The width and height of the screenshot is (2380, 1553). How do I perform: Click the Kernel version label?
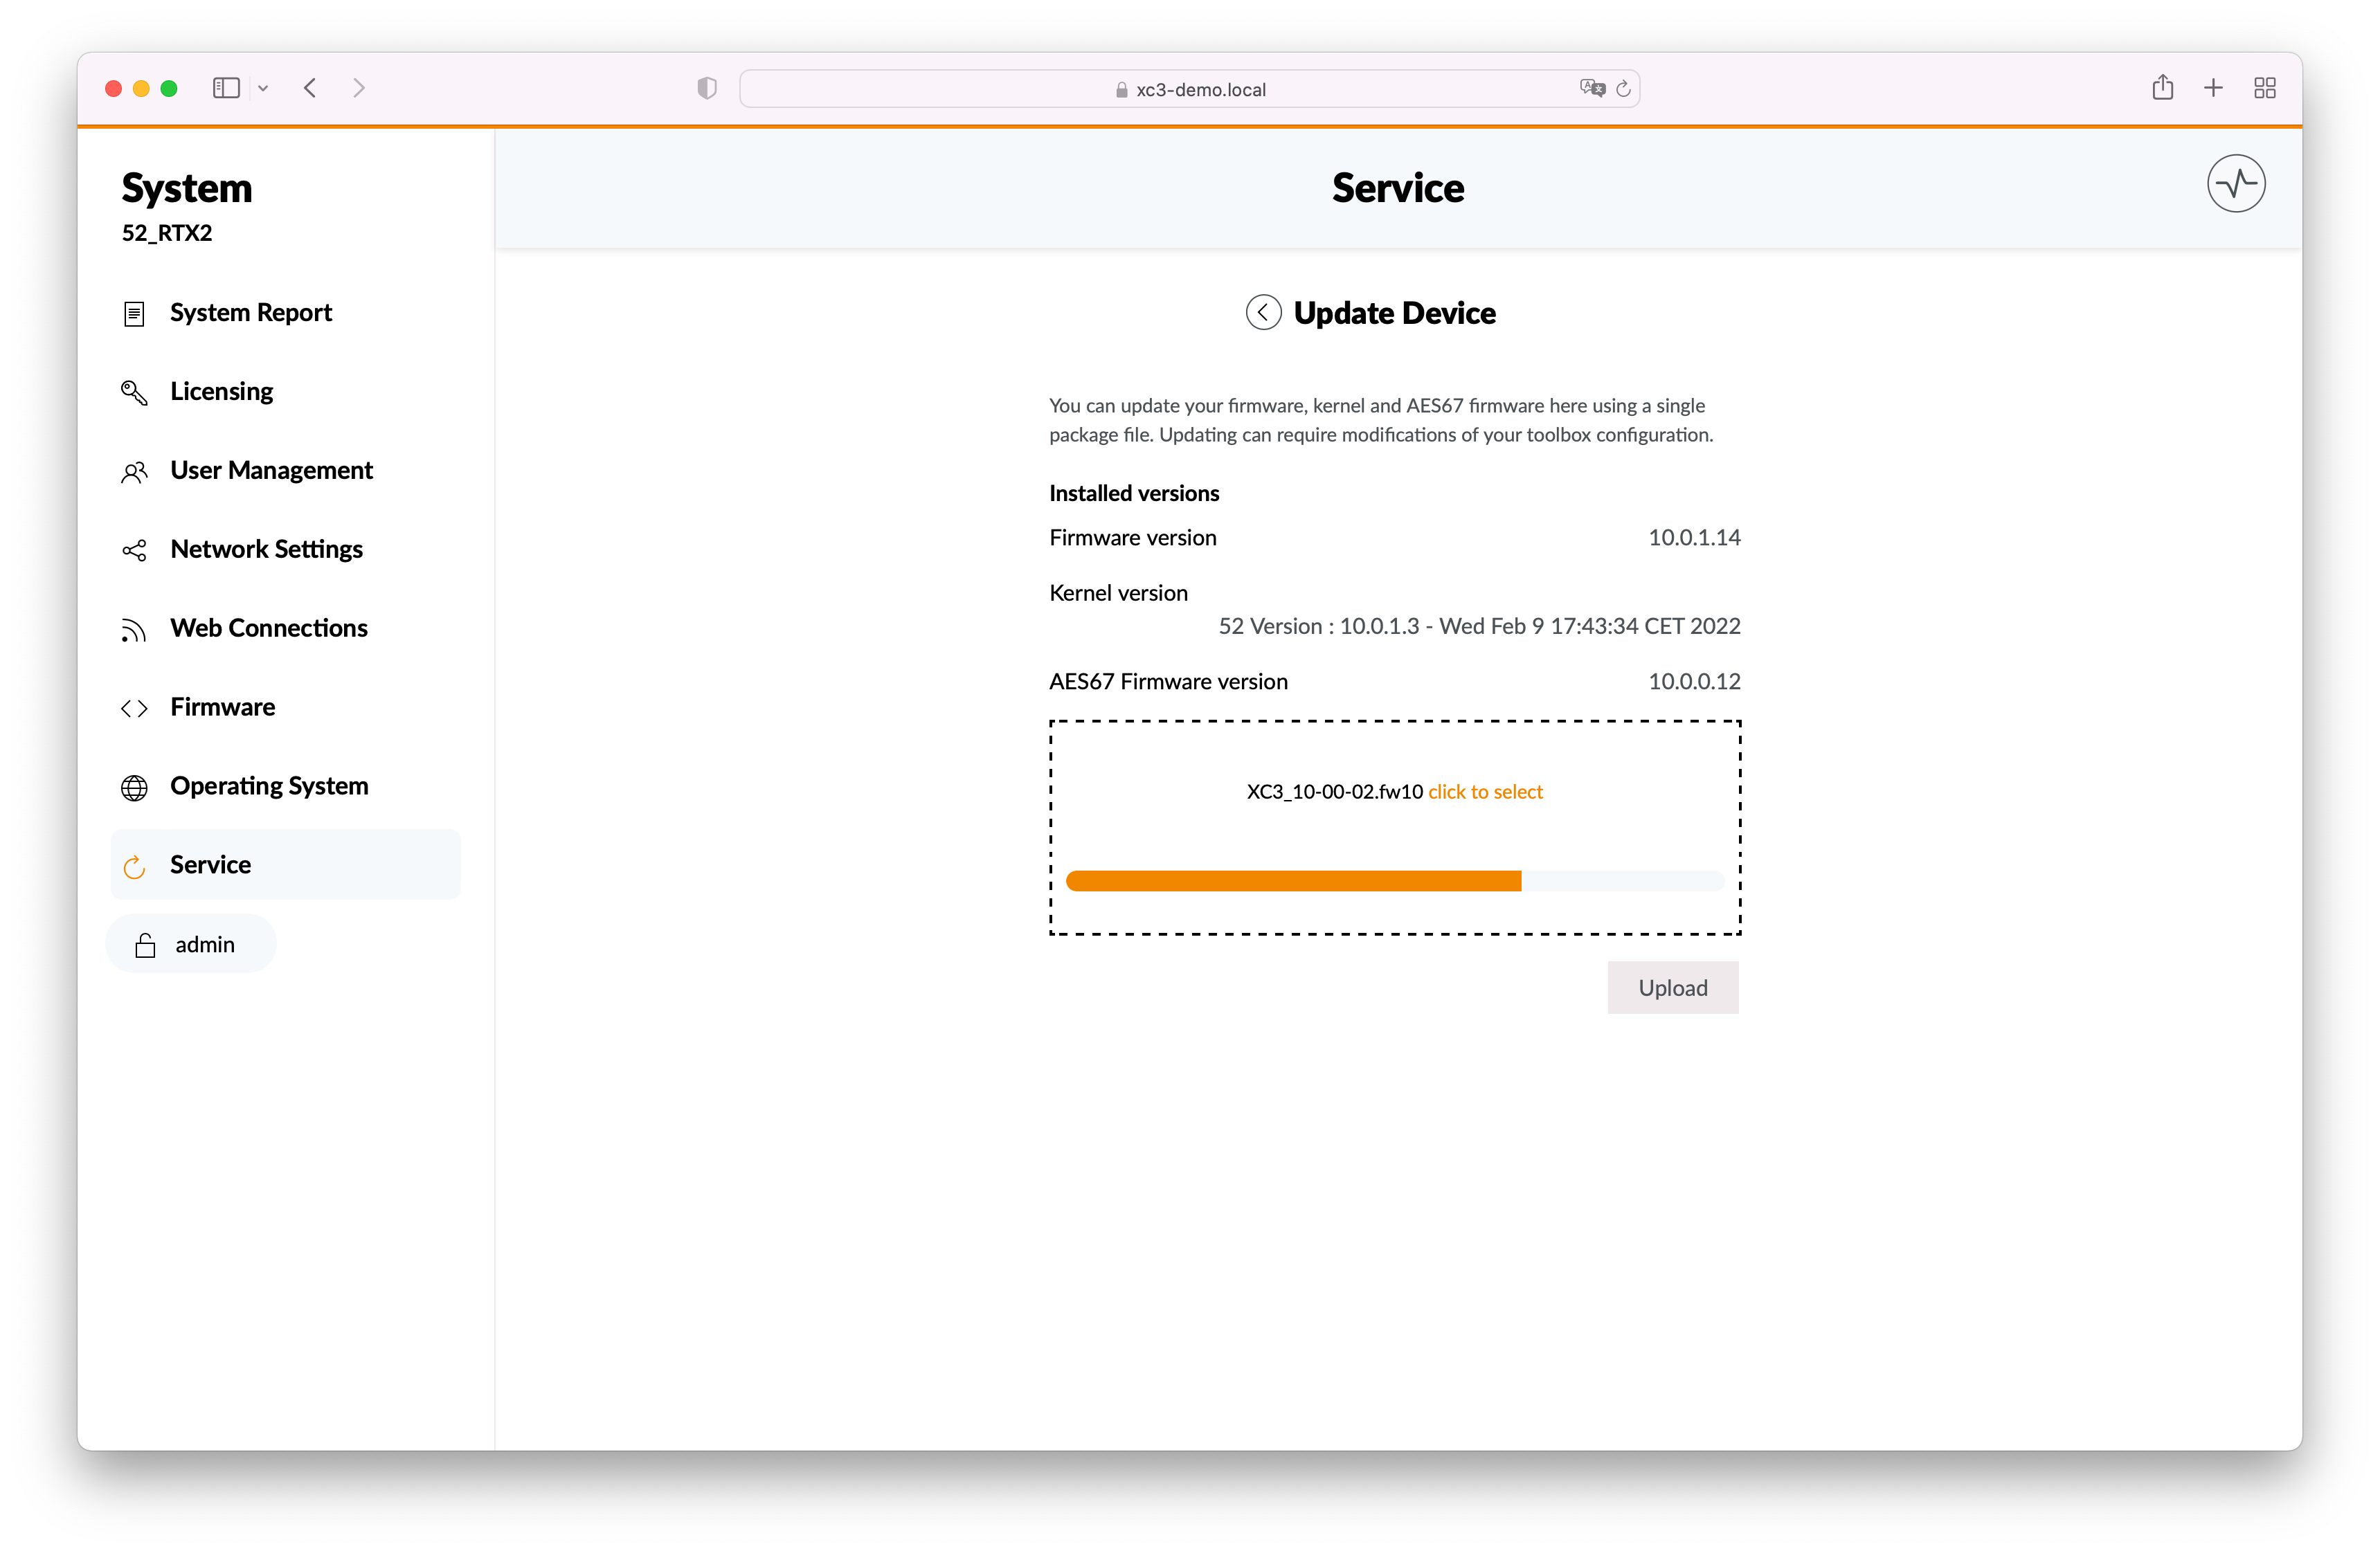(1118, 594)
